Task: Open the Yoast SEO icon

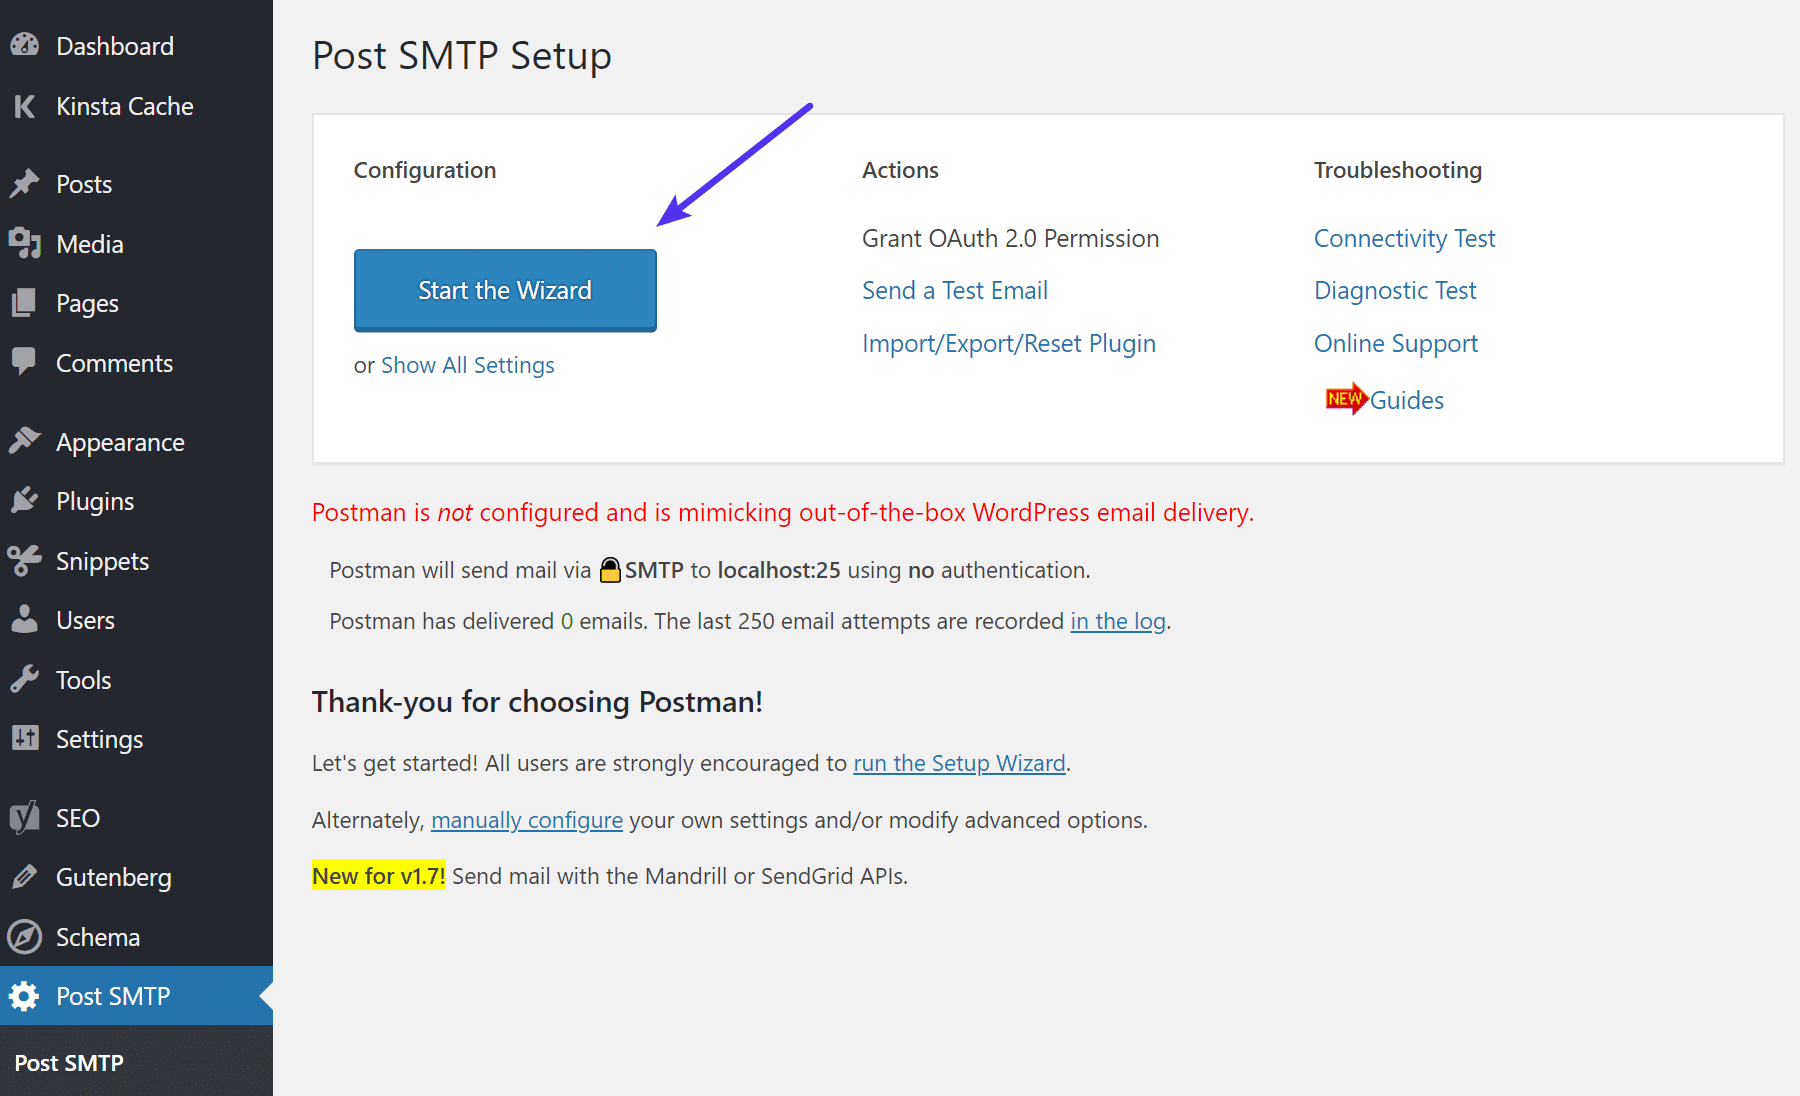Action: point(24,817)
